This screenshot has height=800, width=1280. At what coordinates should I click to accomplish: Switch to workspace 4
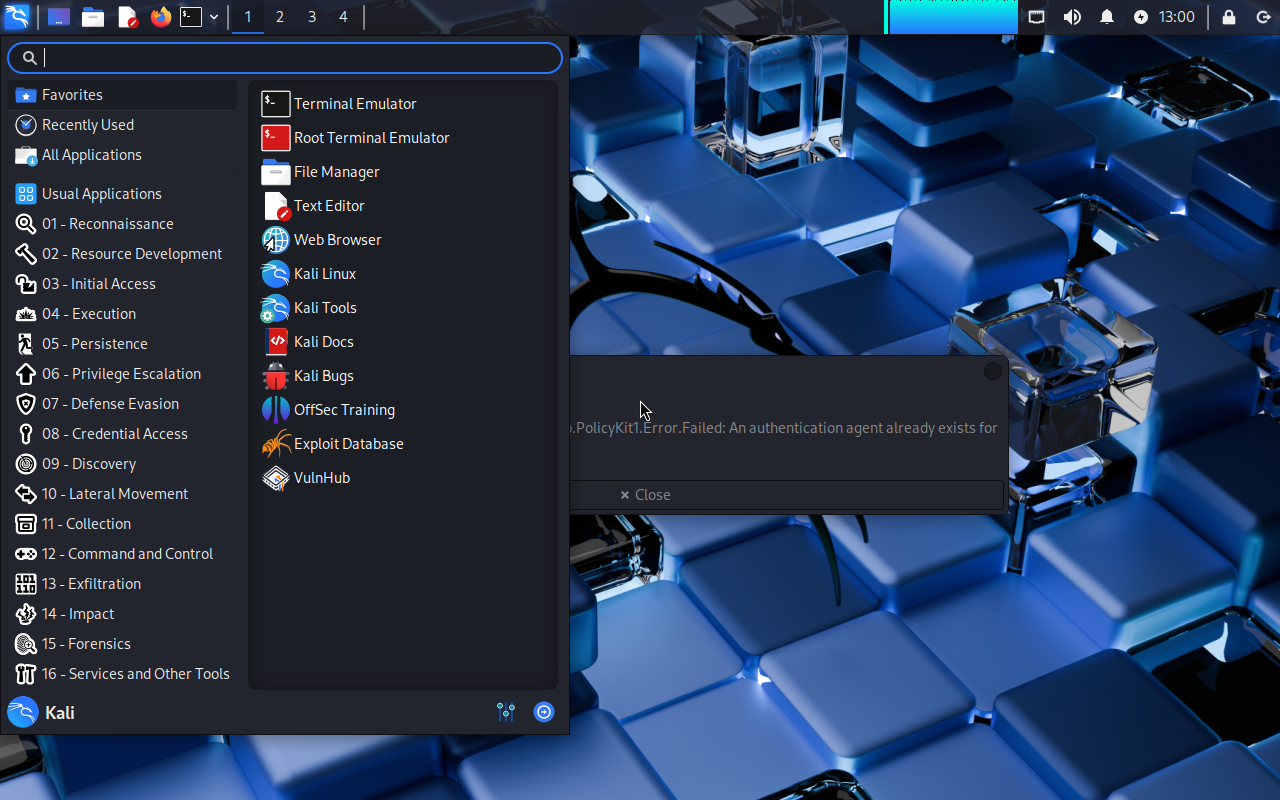[344, 17]
